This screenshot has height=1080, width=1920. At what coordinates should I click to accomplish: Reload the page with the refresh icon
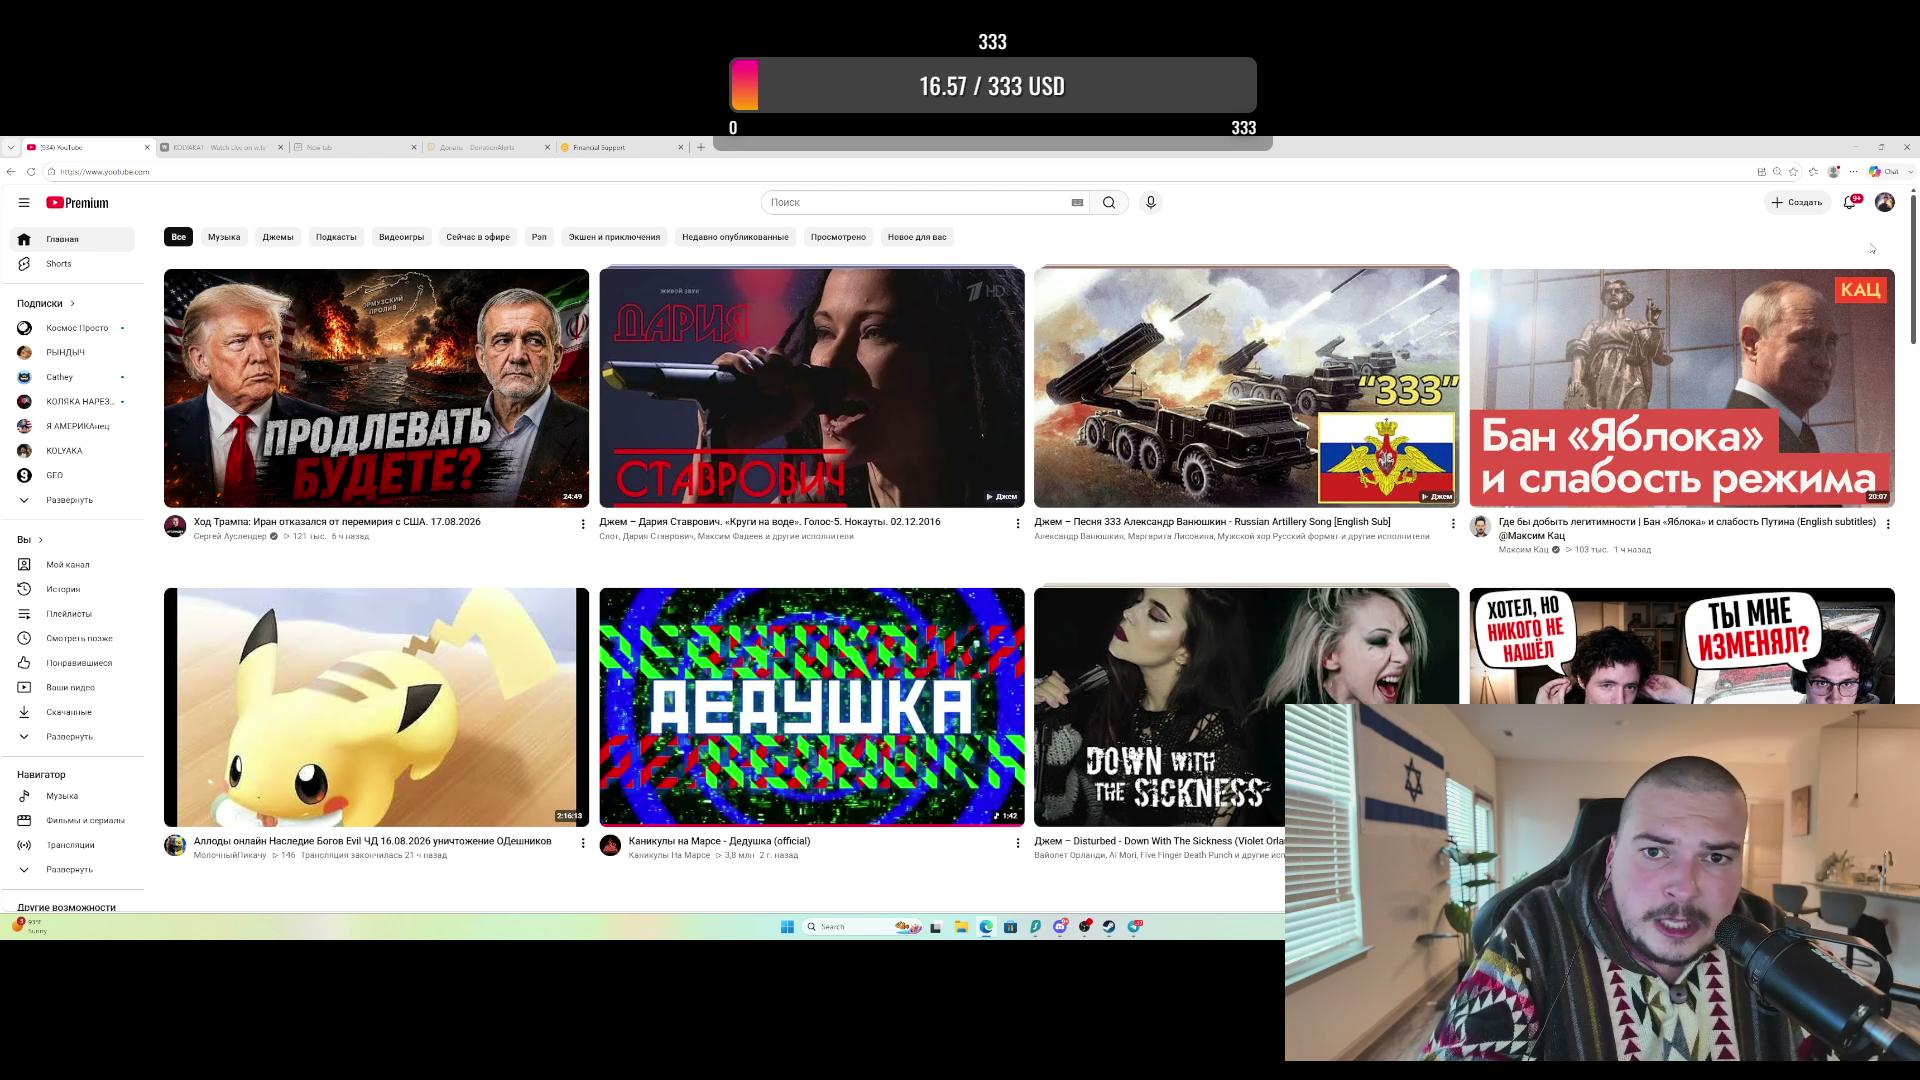tap(31, 172)
